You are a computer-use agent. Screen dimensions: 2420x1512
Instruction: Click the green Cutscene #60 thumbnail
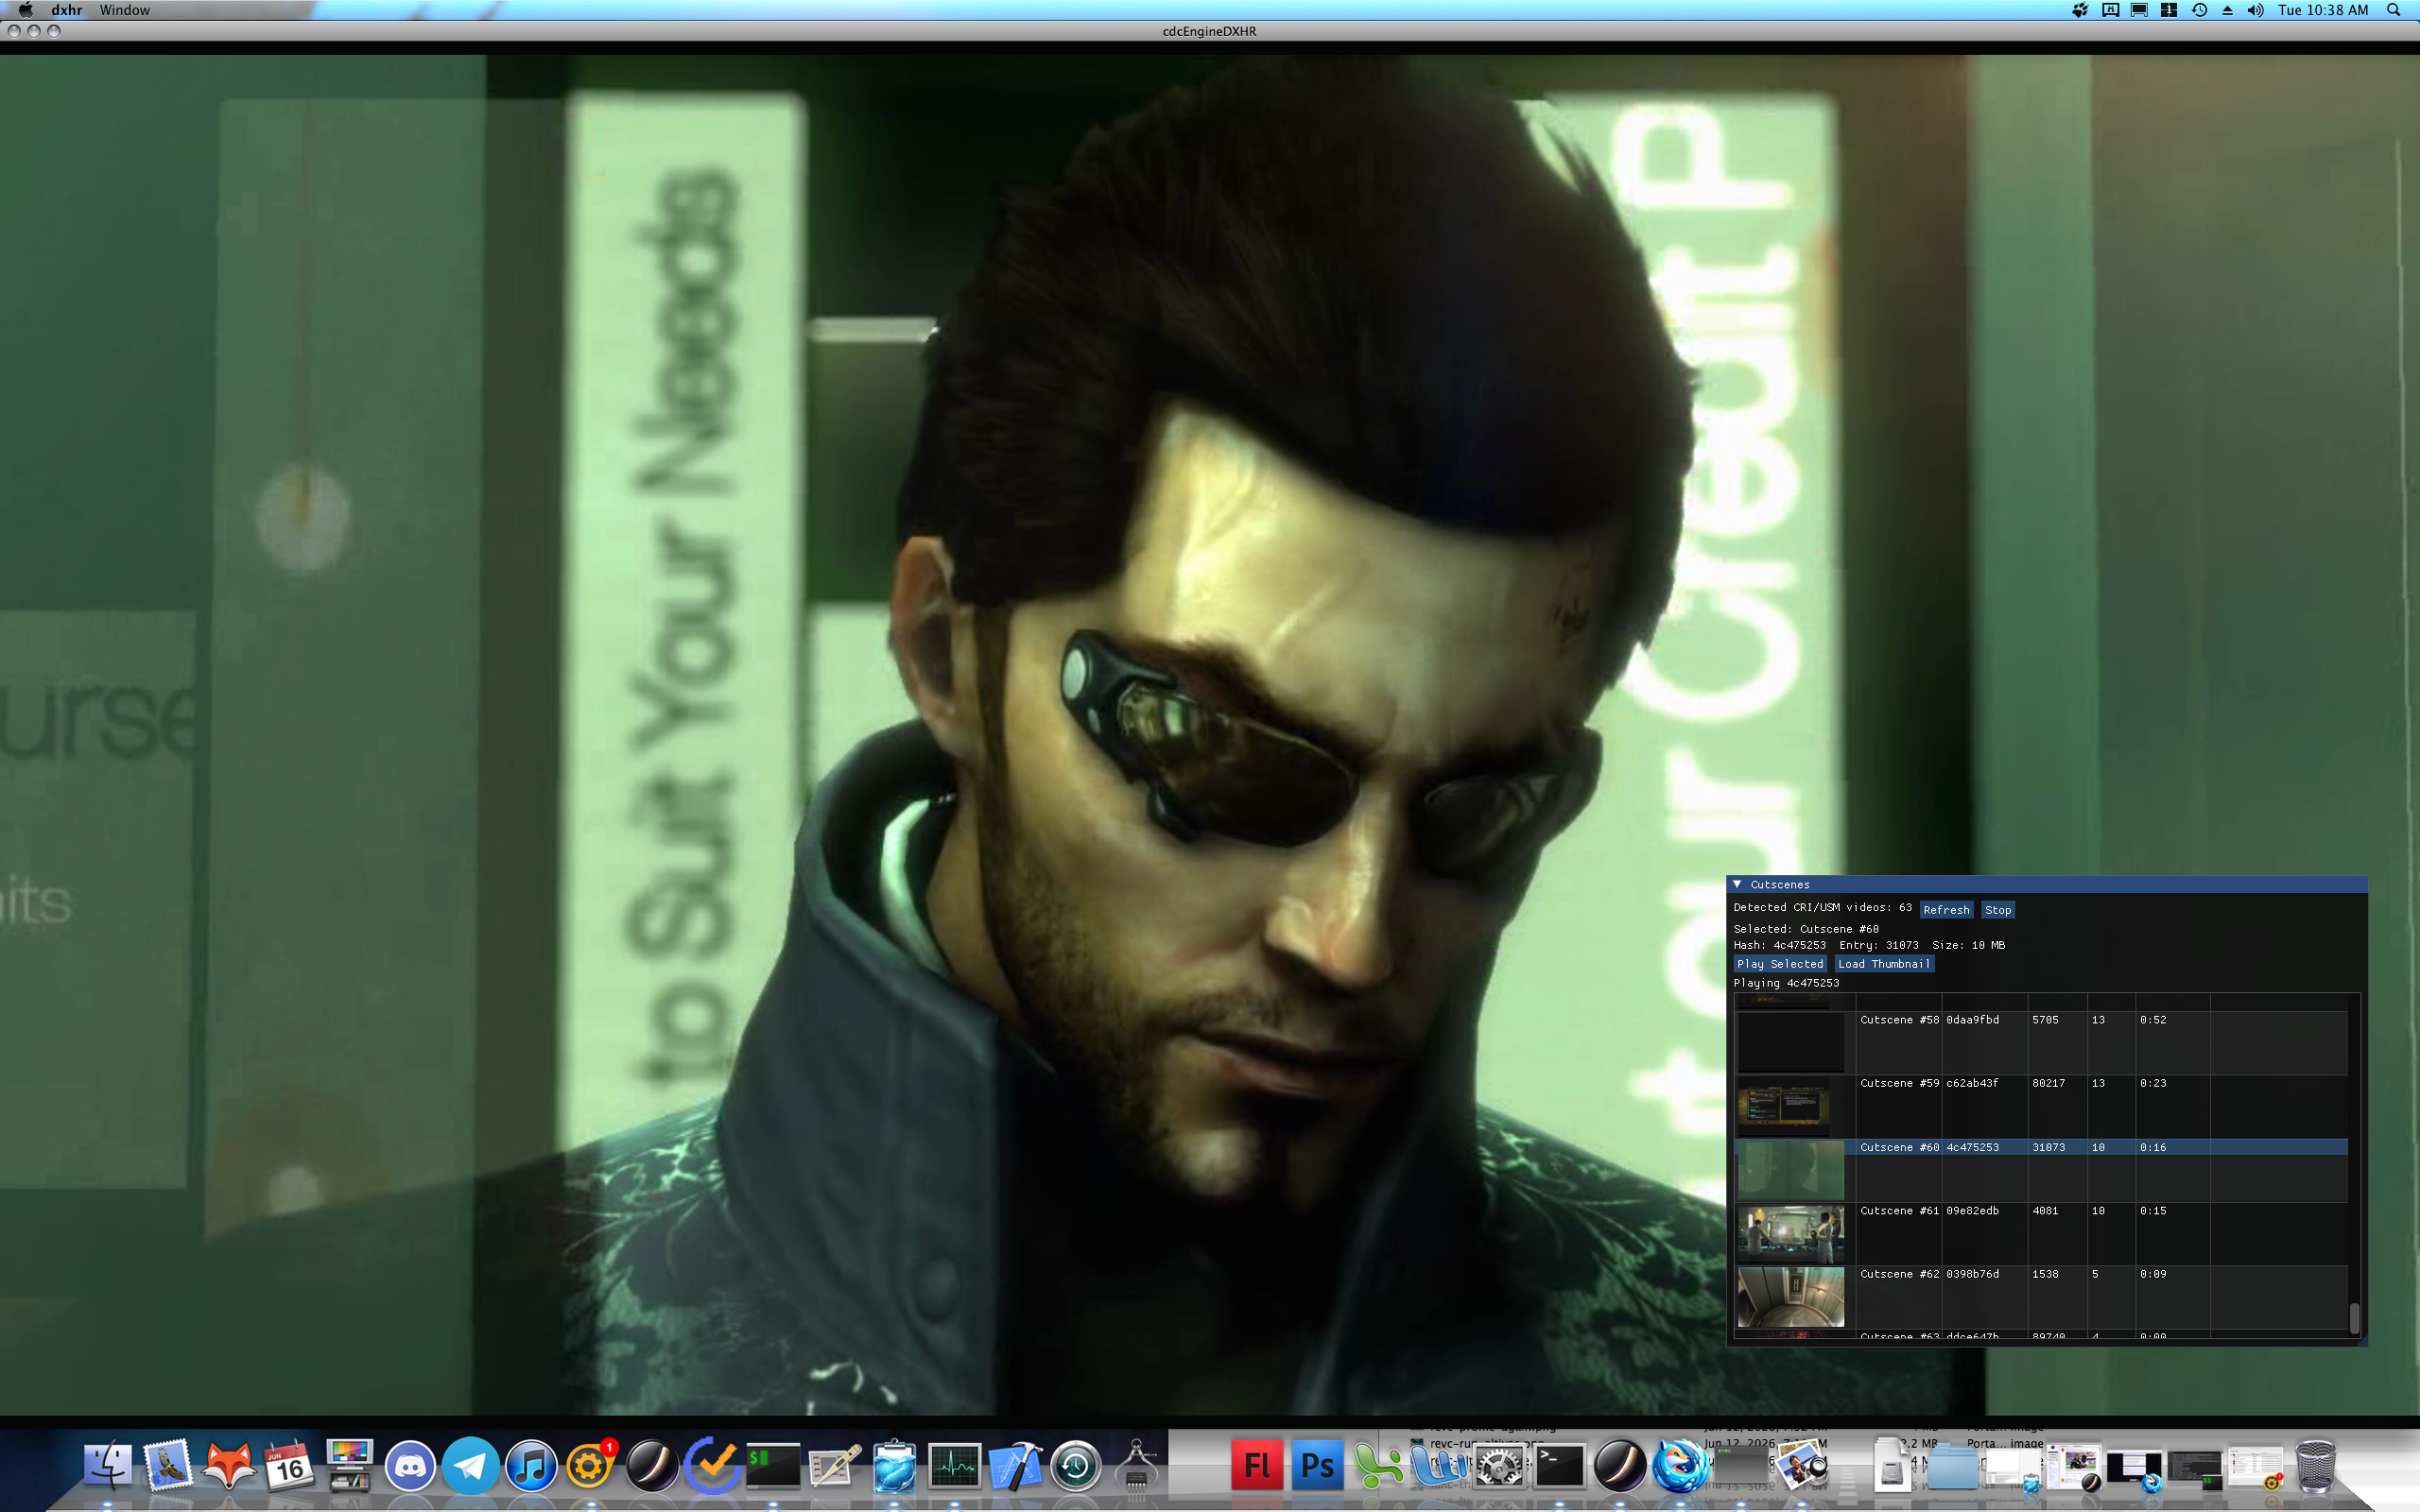pyautogui.click(x=1791, y=1170)
